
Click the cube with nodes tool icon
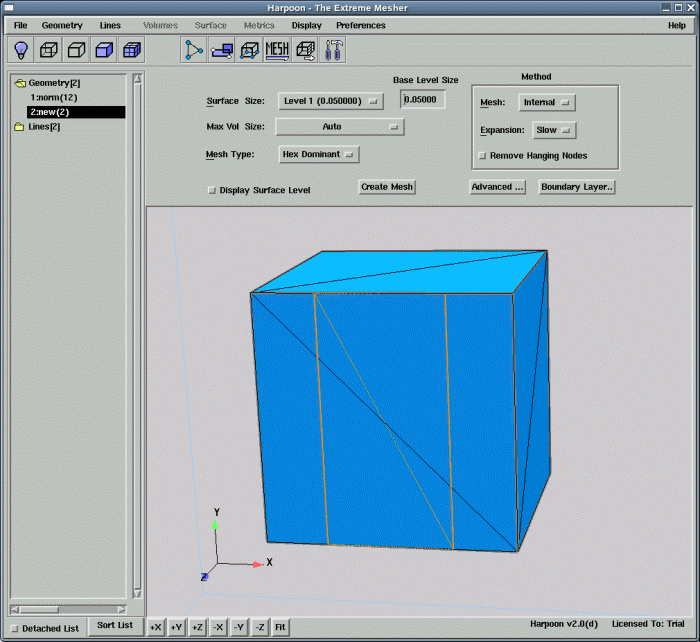pyautogui.click(x=249, y=50)
